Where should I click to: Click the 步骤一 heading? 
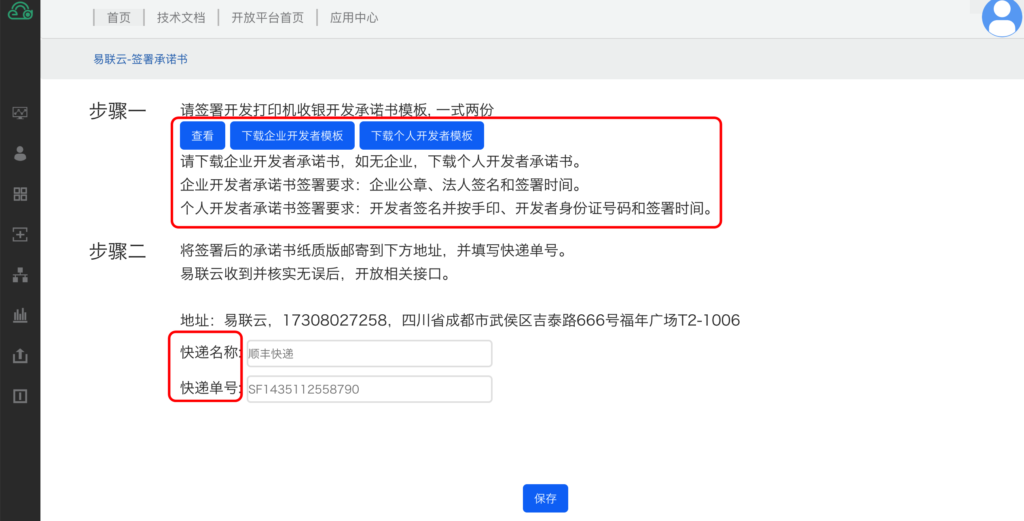coord(118,111)
